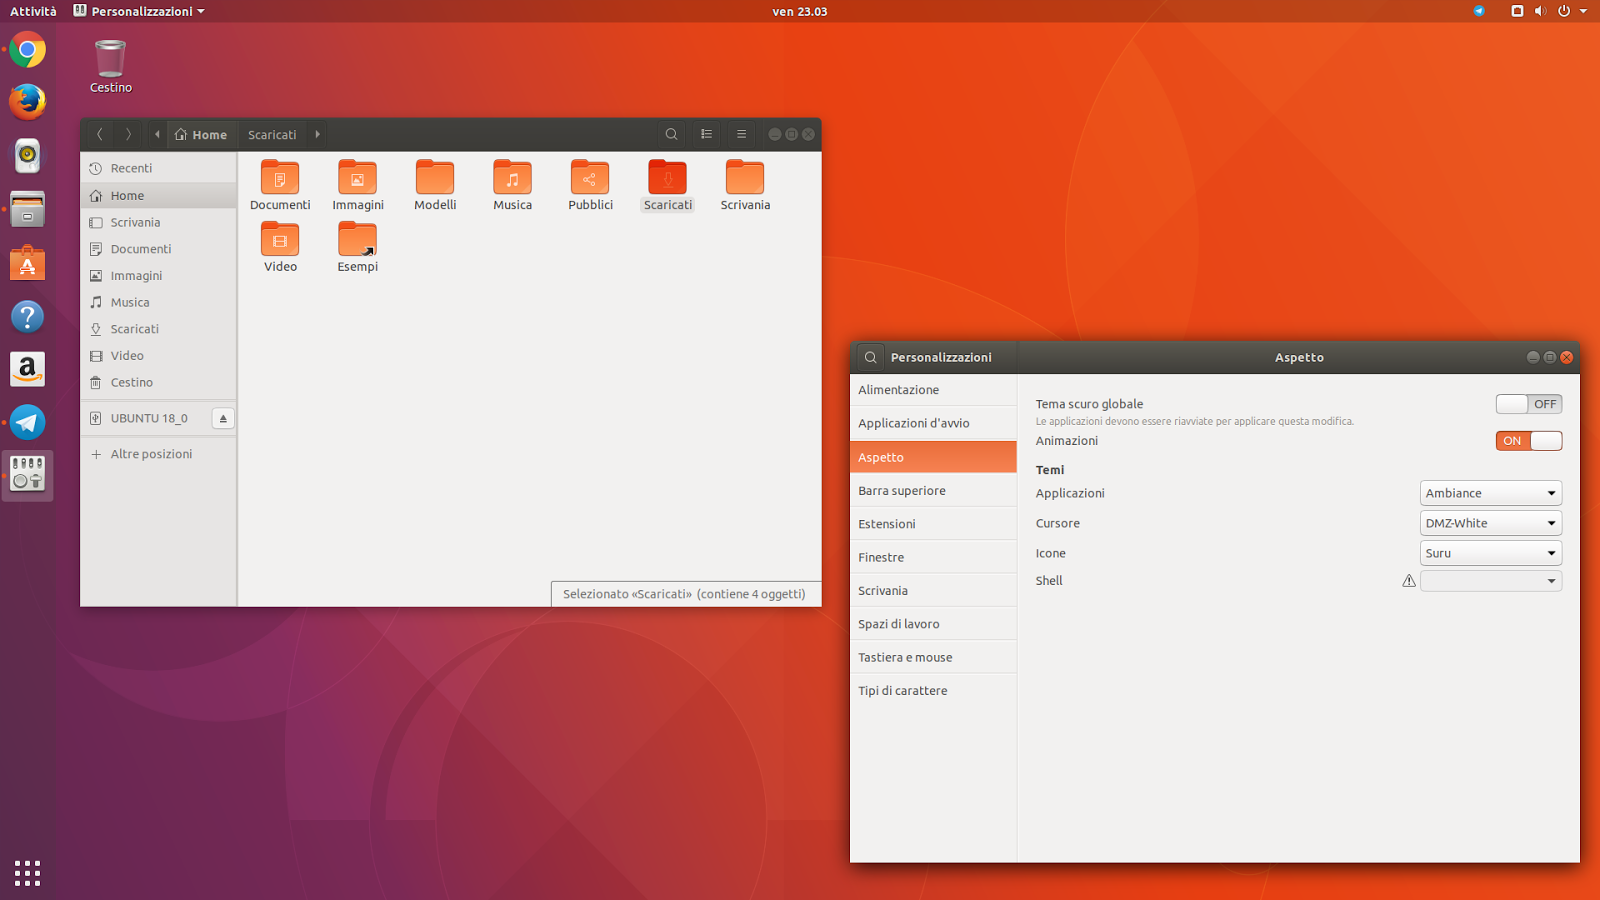Click the path bar left scroll arrow
Image resolution: width=1600 pixels, height=900 pixels.
pos(157,134)
